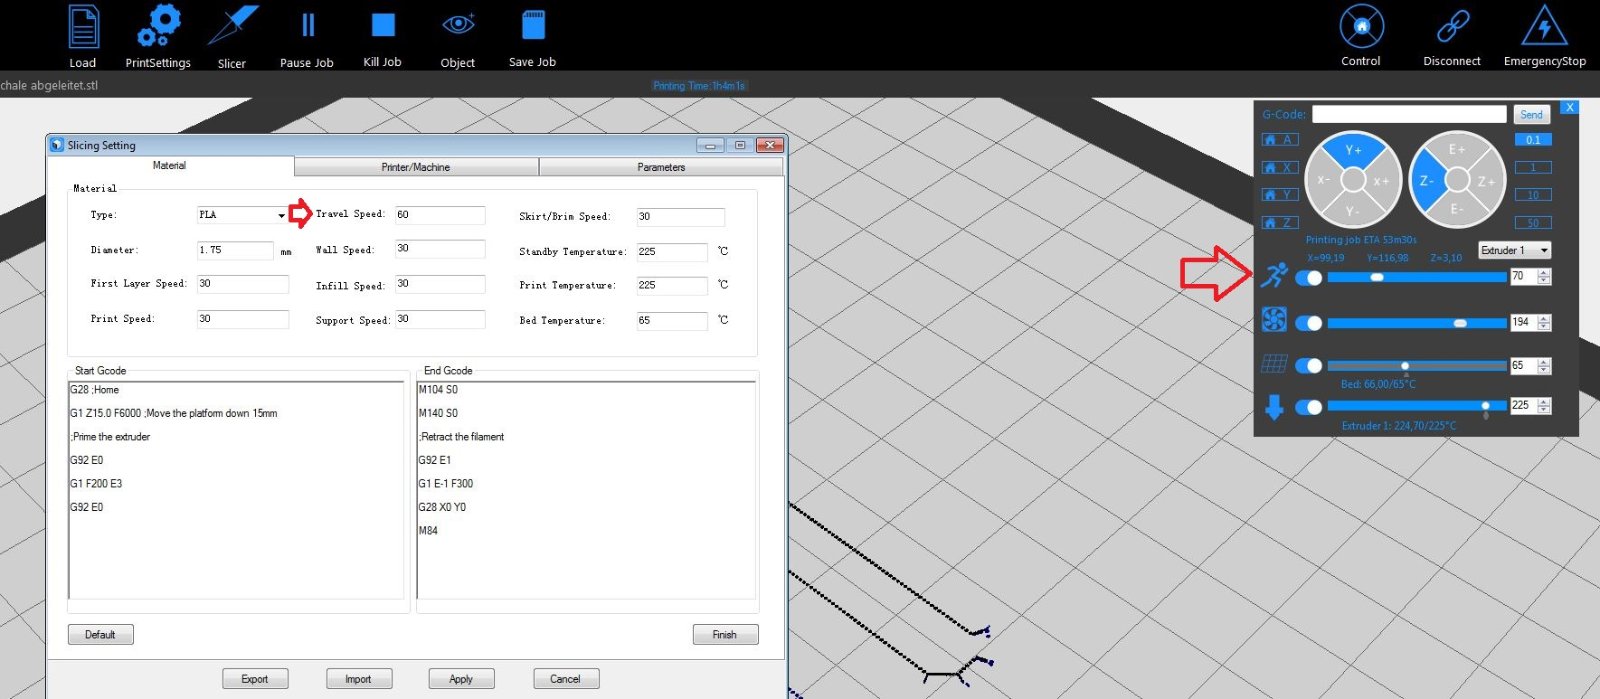1600x699 pixels.
Task: Select the 1 step size
Action: 1533,167
